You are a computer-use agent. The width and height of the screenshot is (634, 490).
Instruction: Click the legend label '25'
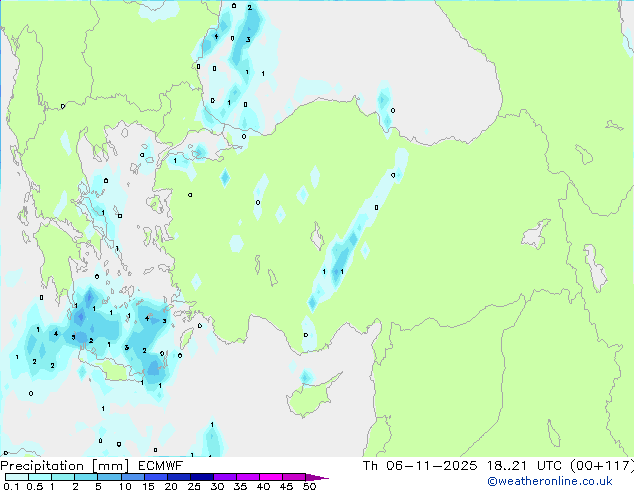click(194, 486)
